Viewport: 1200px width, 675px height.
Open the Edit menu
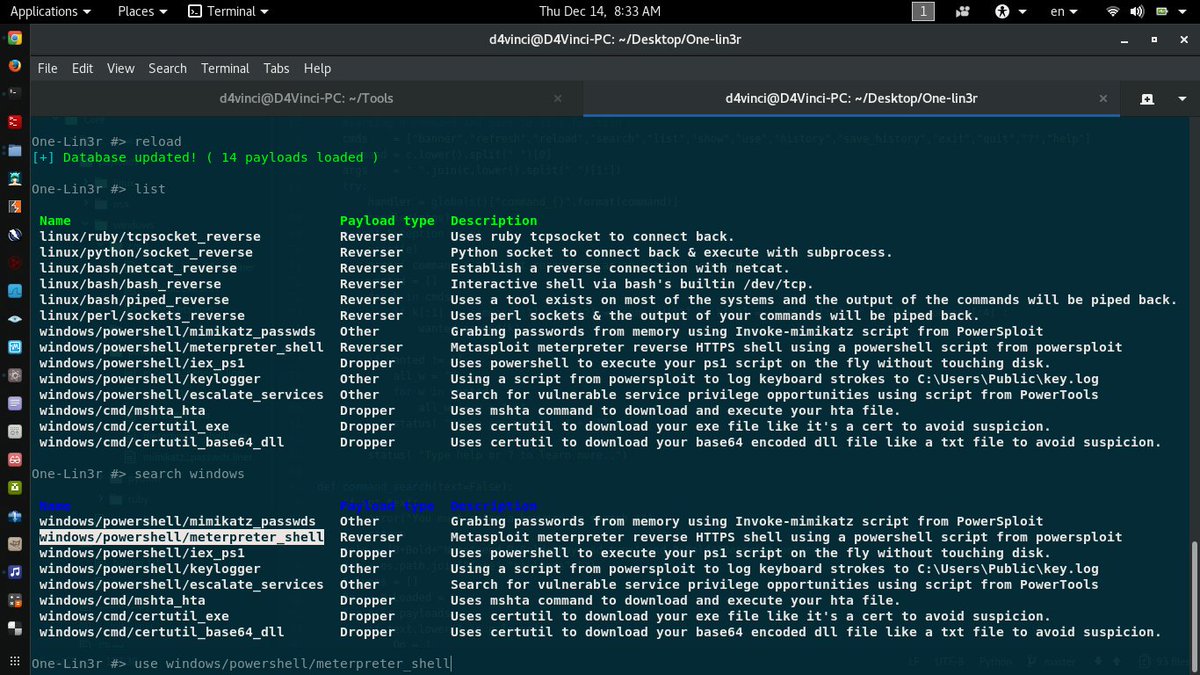click(82, 68)
